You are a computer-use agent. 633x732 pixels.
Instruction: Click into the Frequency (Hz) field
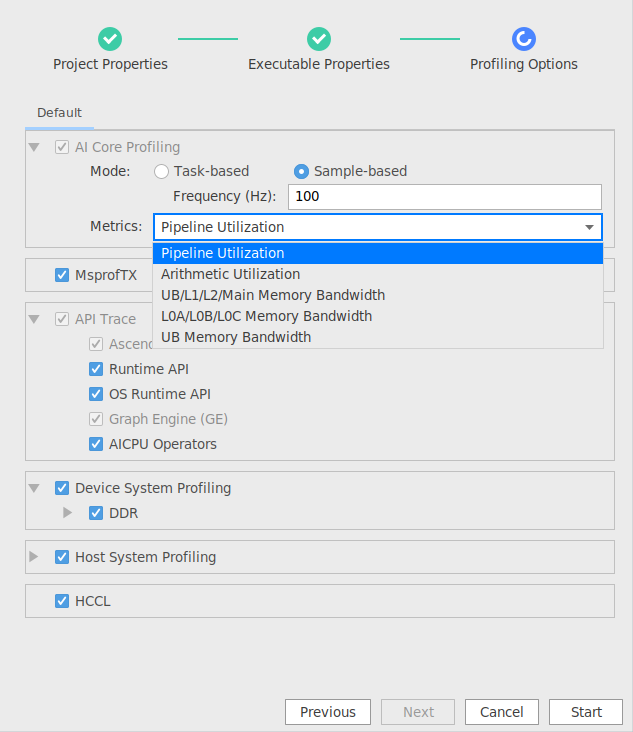[444, 197]
